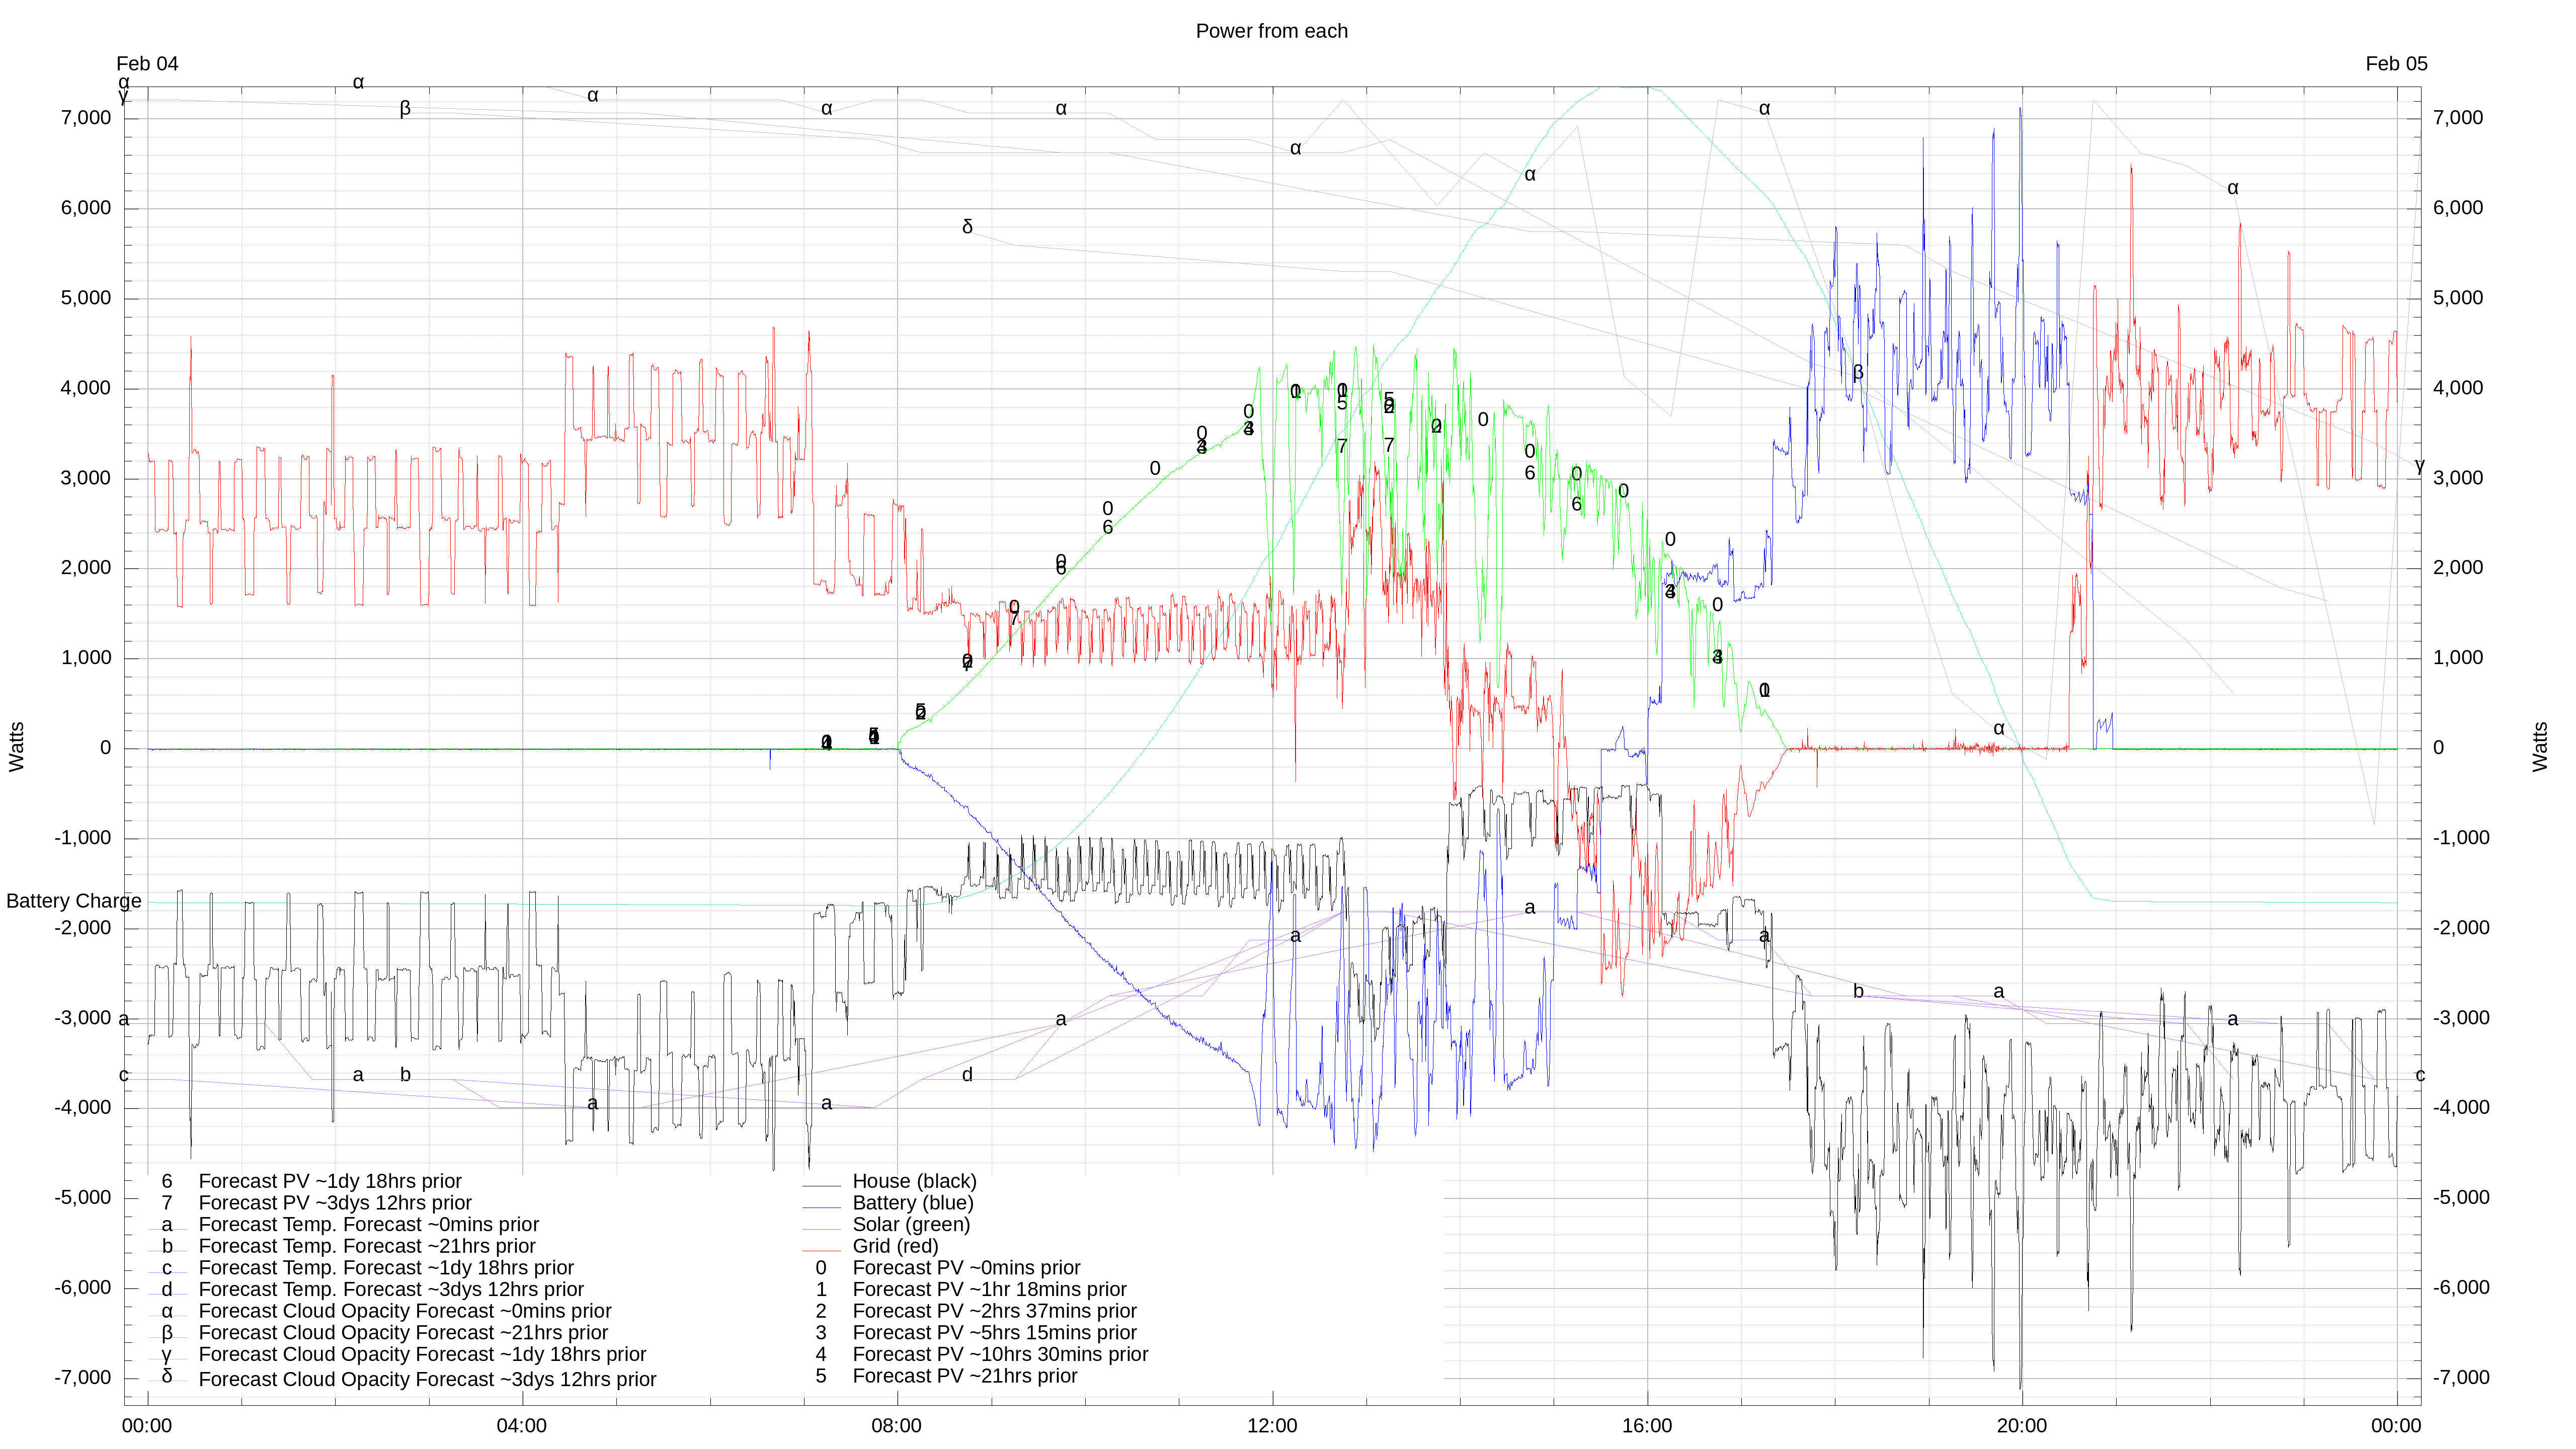Click the β cloud opacity marker near 18:00

point(1858,373)
